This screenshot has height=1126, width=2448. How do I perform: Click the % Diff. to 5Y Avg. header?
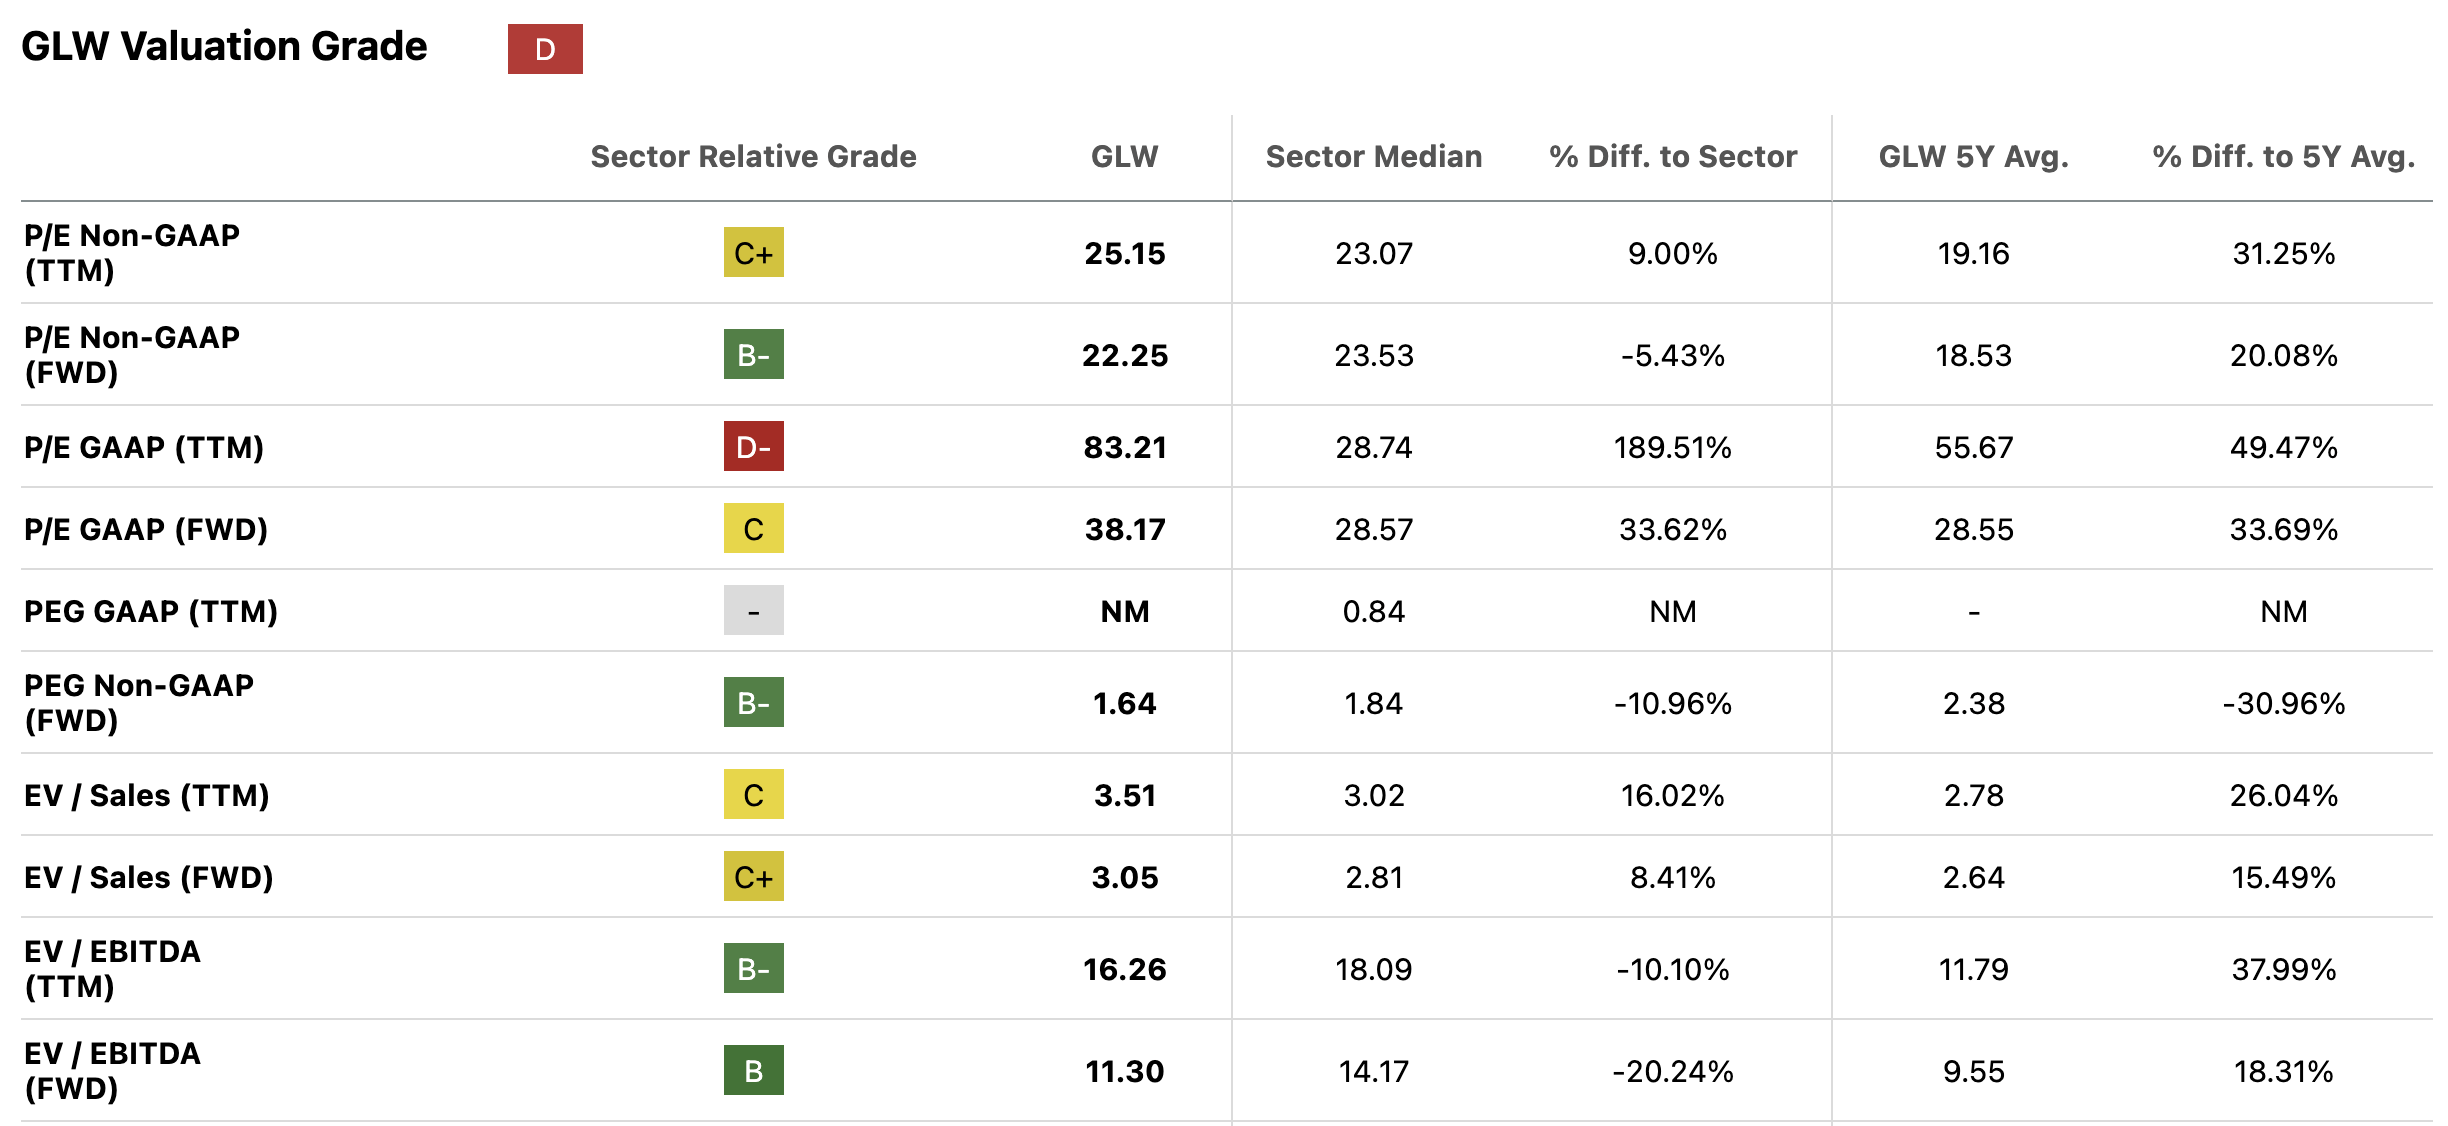tap(2283, 157)
